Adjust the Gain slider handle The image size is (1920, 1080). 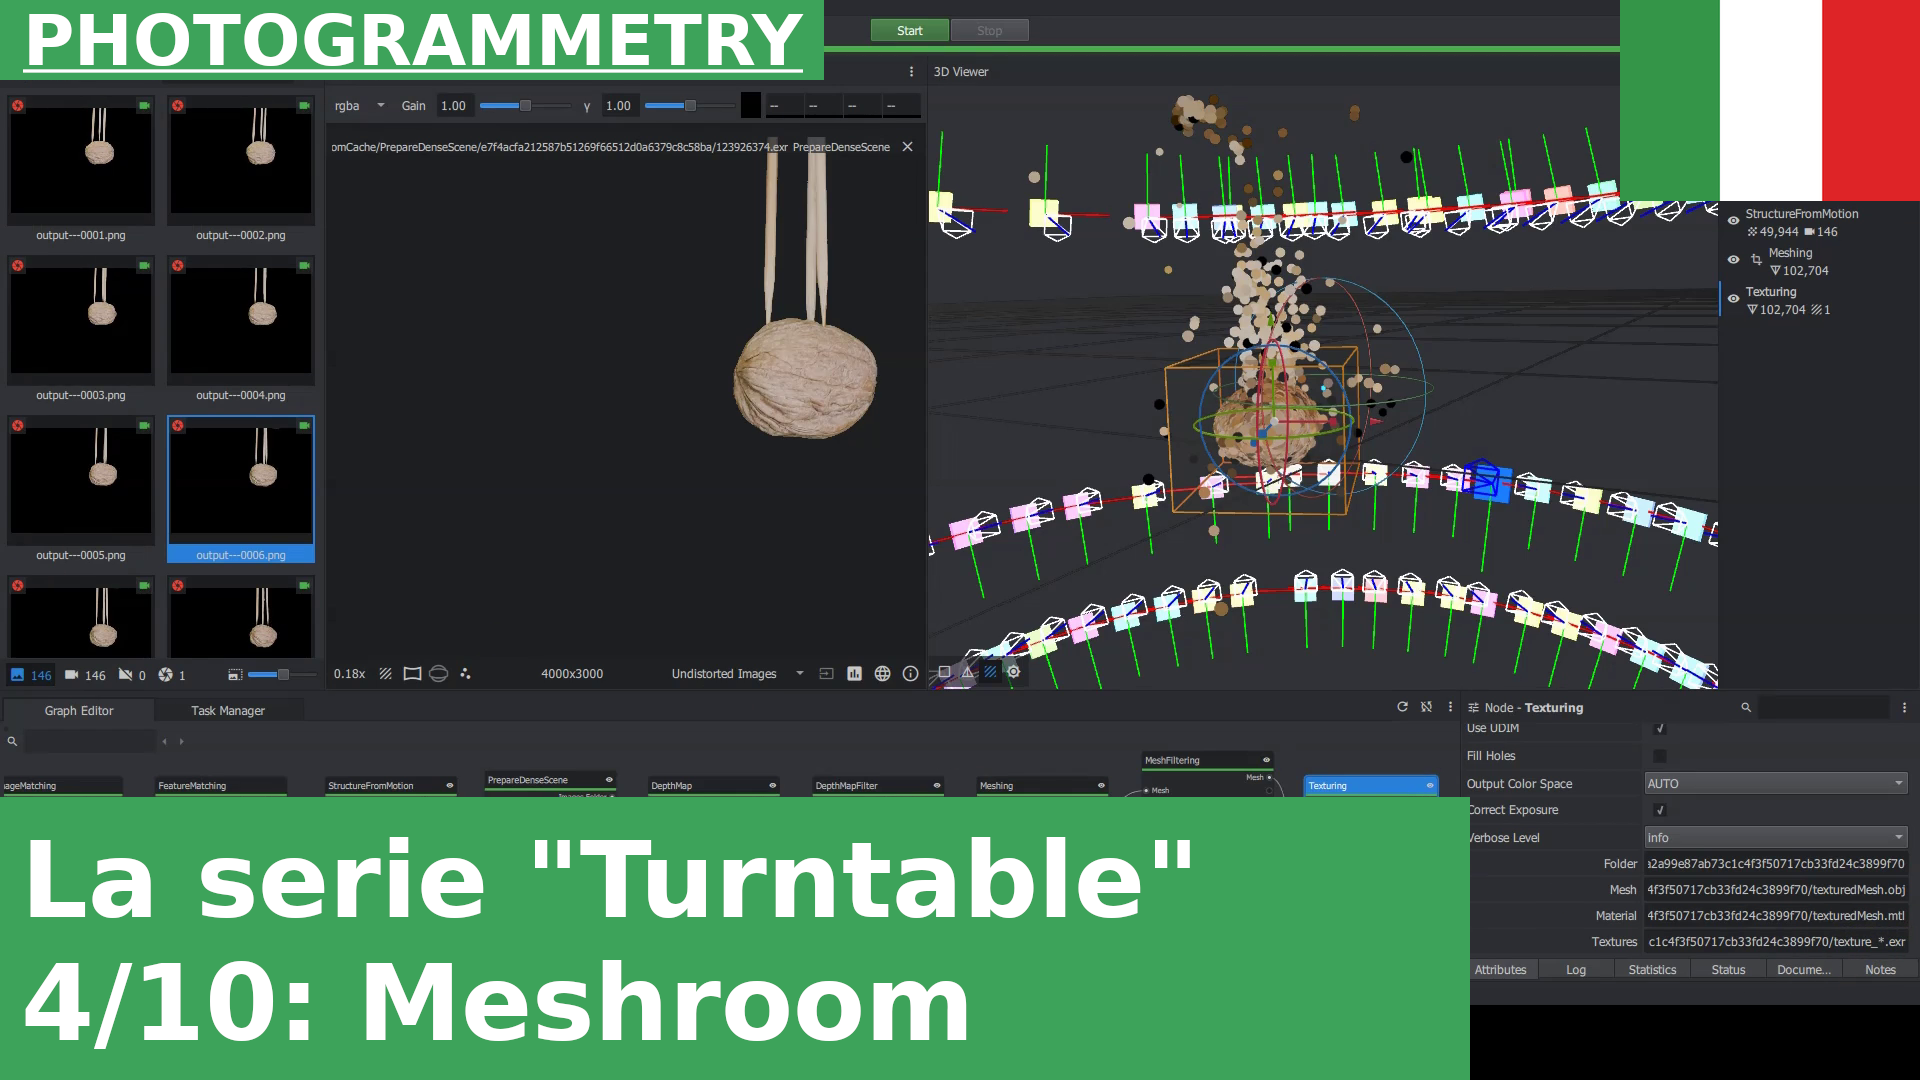(525, 106)
